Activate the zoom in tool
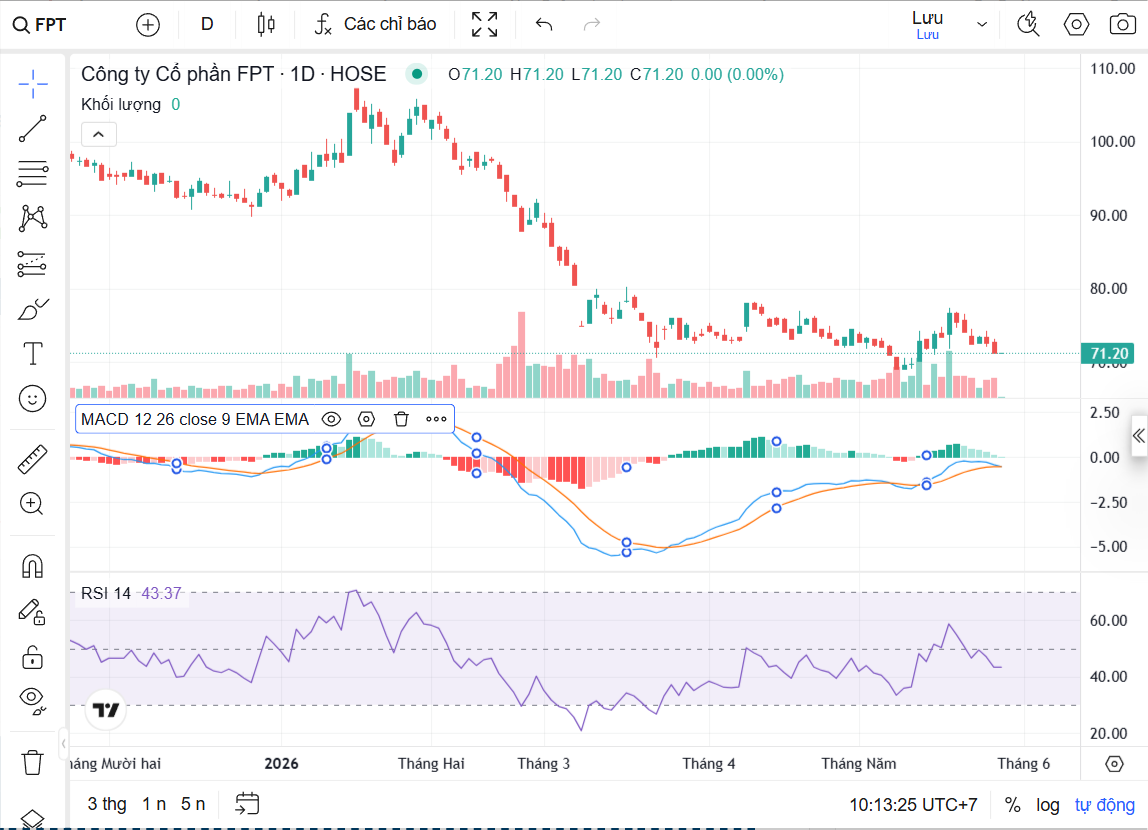1148x830 pixels. [33, 504]
